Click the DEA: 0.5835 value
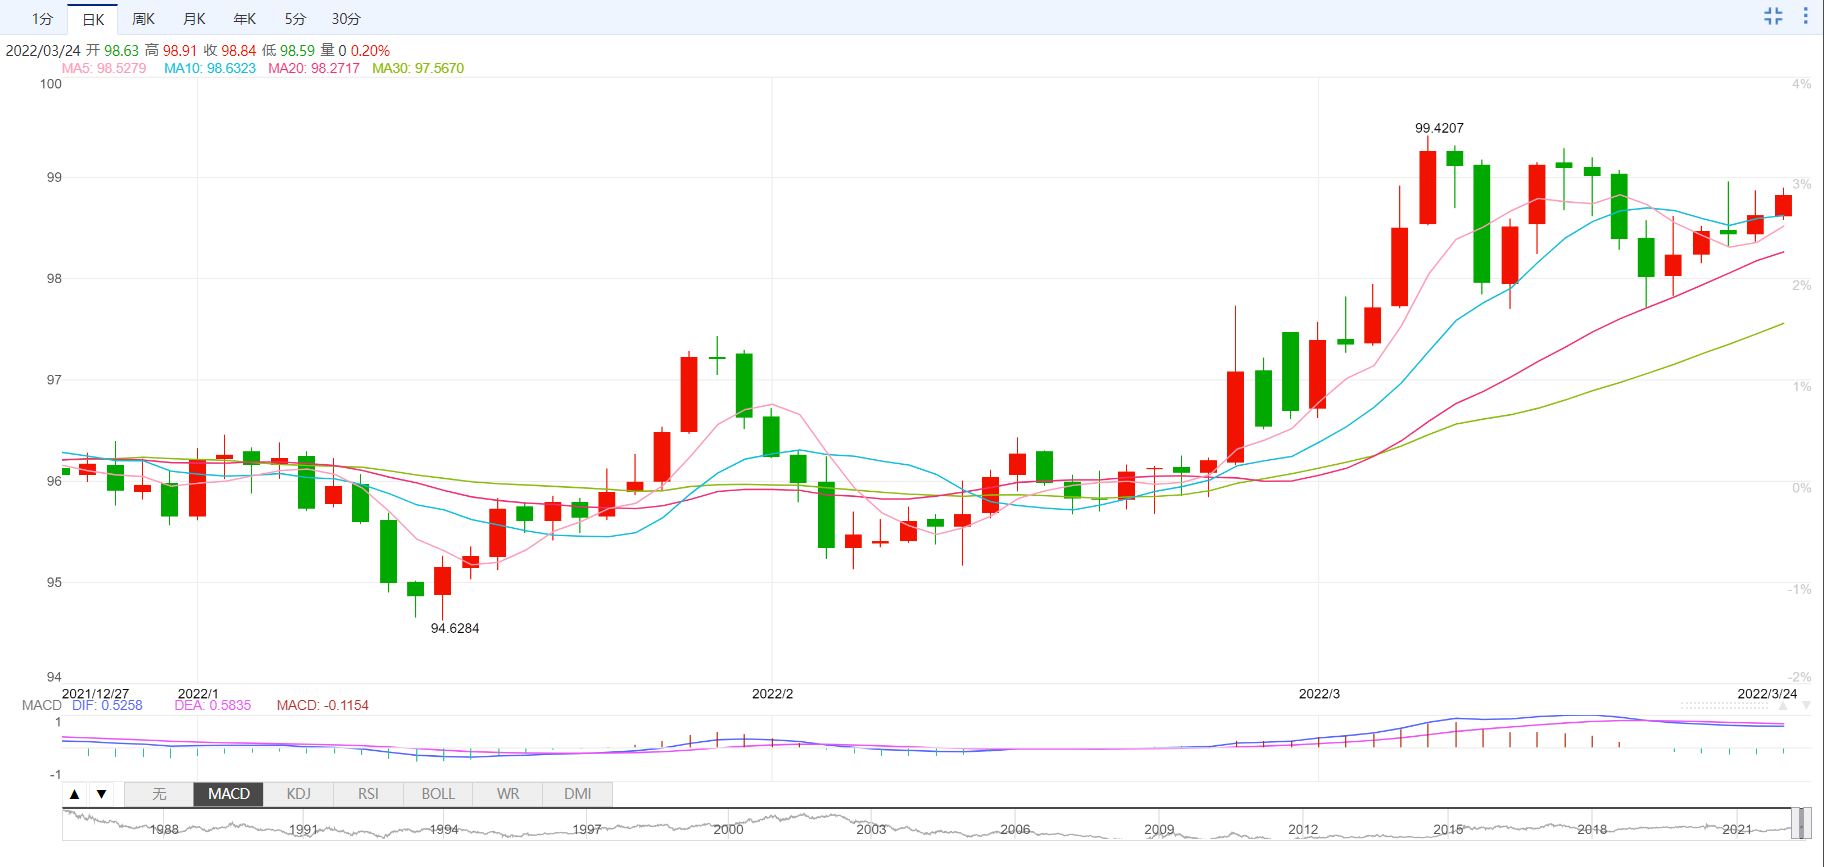 coord(213,705)
